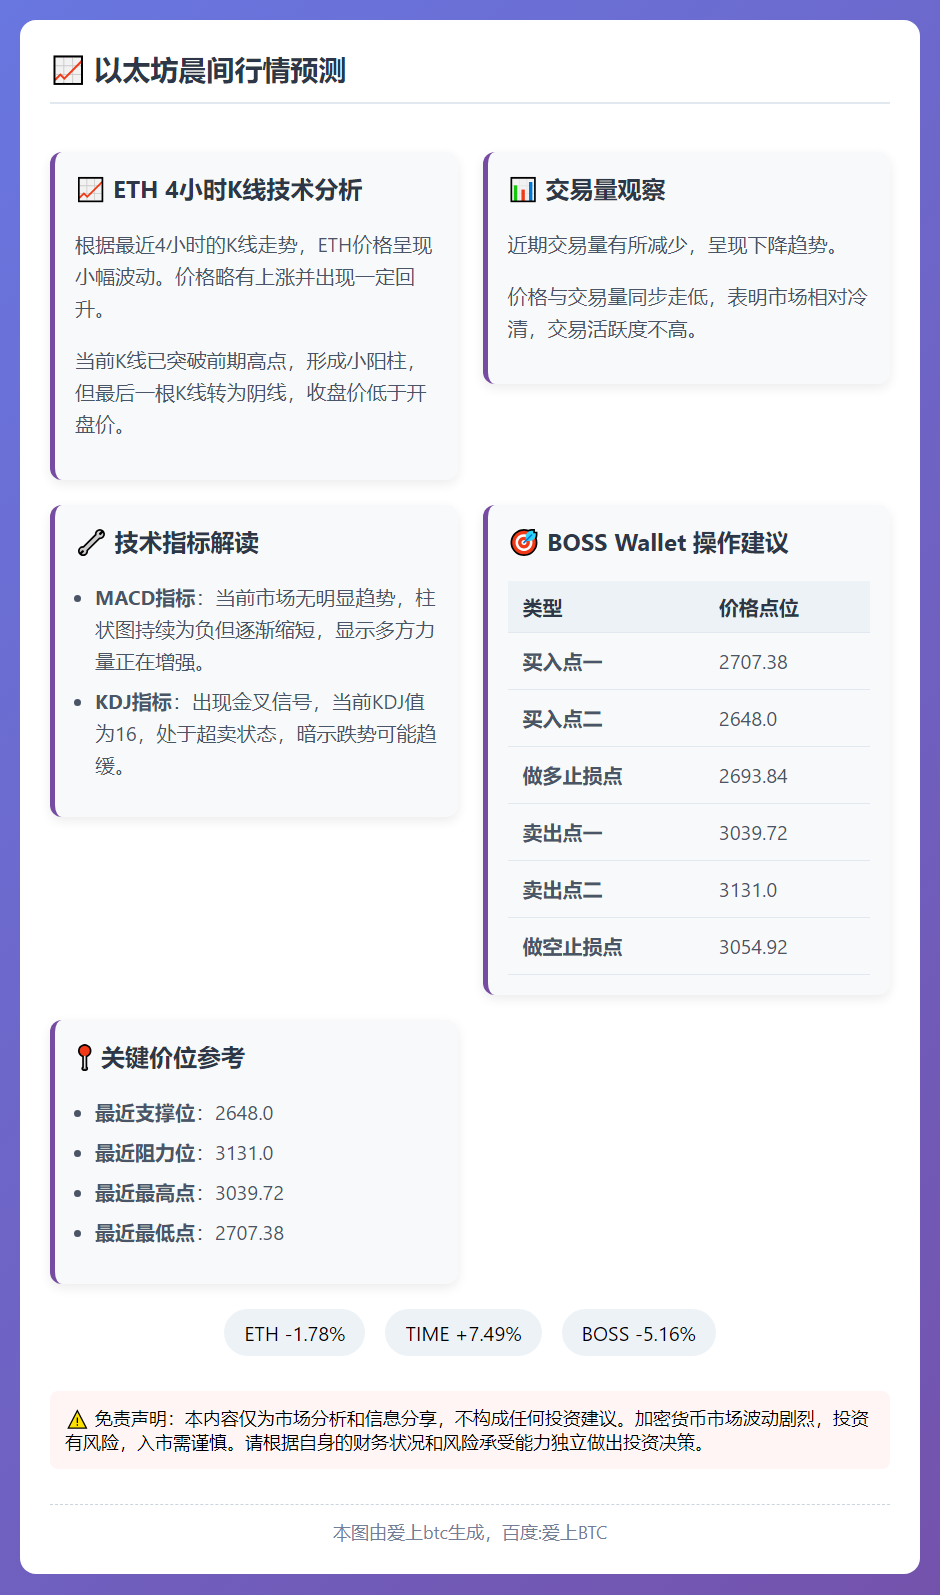
Task: Click the 3039.72 value in the table
Action: 753,833
